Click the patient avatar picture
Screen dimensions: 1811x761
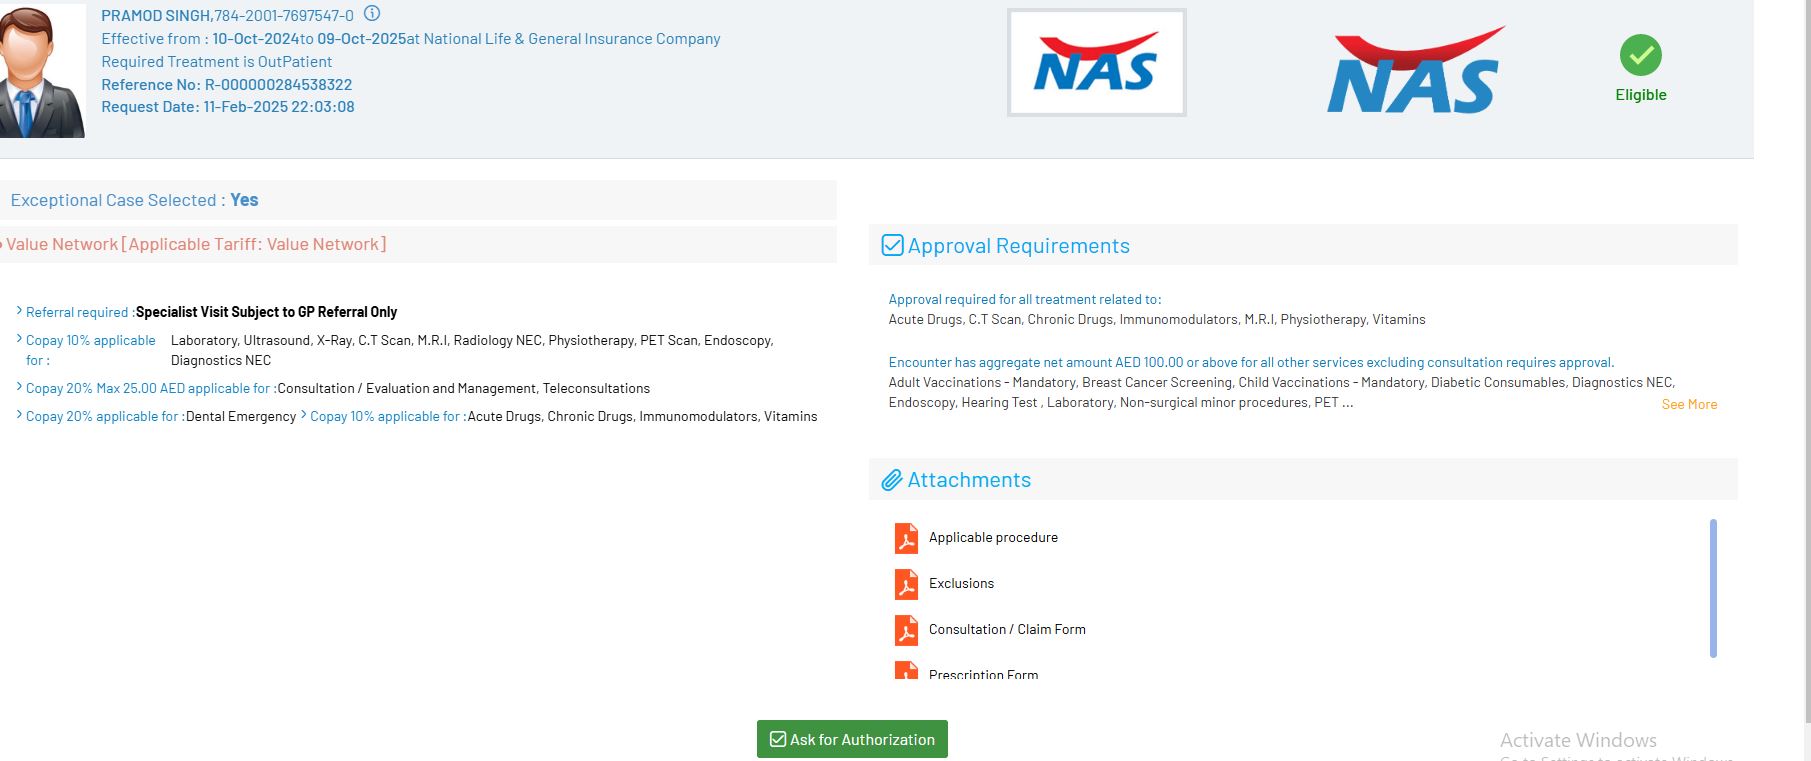[x=42, y=70]
